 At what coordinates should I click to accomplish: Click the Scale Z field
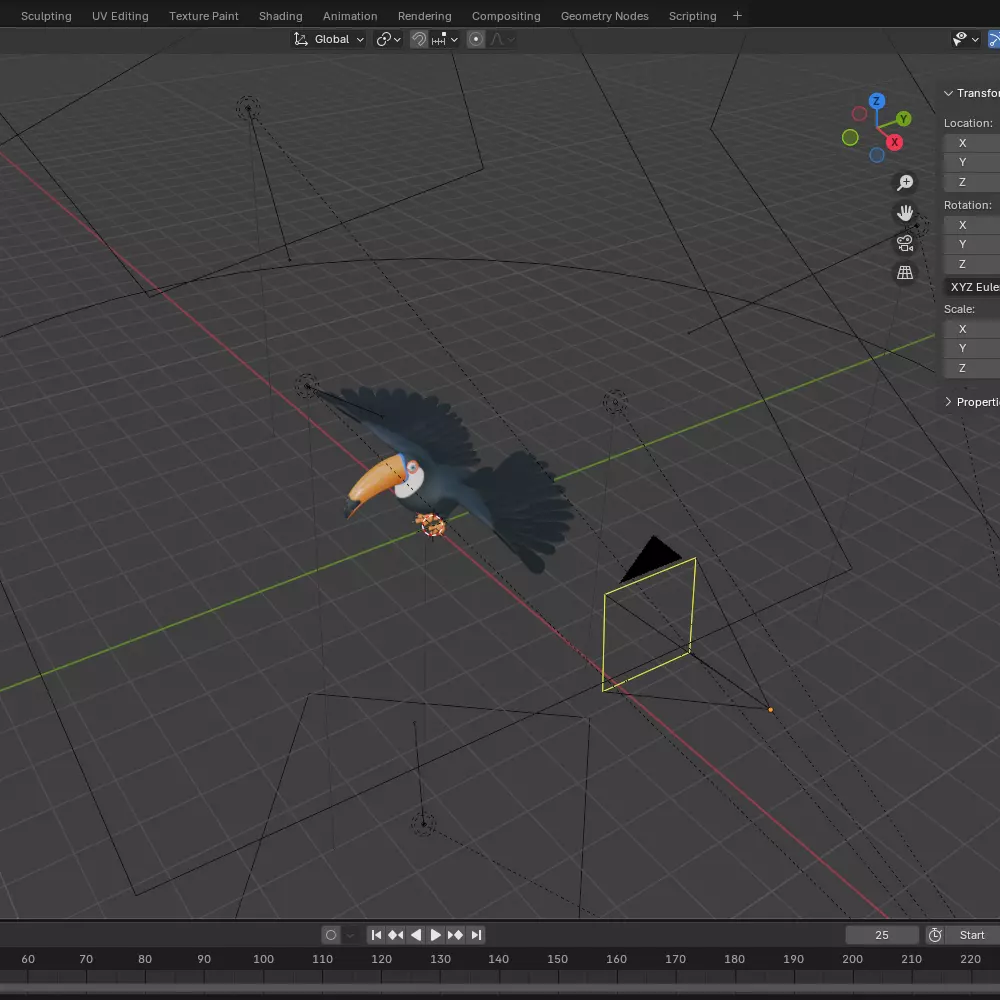[x=971, y=368]
